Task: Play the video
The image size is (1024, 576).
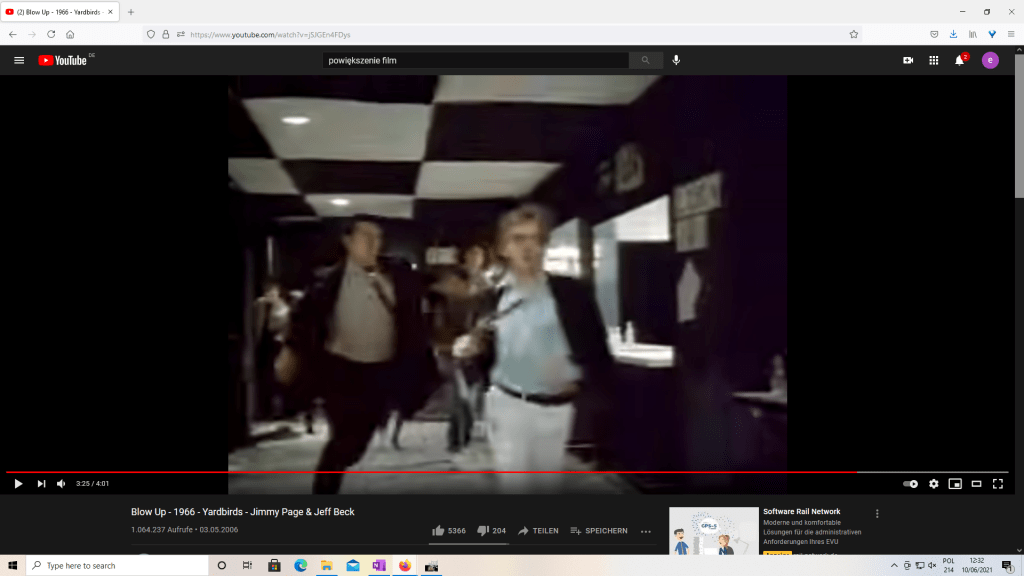Action: (x=18, y=484)
